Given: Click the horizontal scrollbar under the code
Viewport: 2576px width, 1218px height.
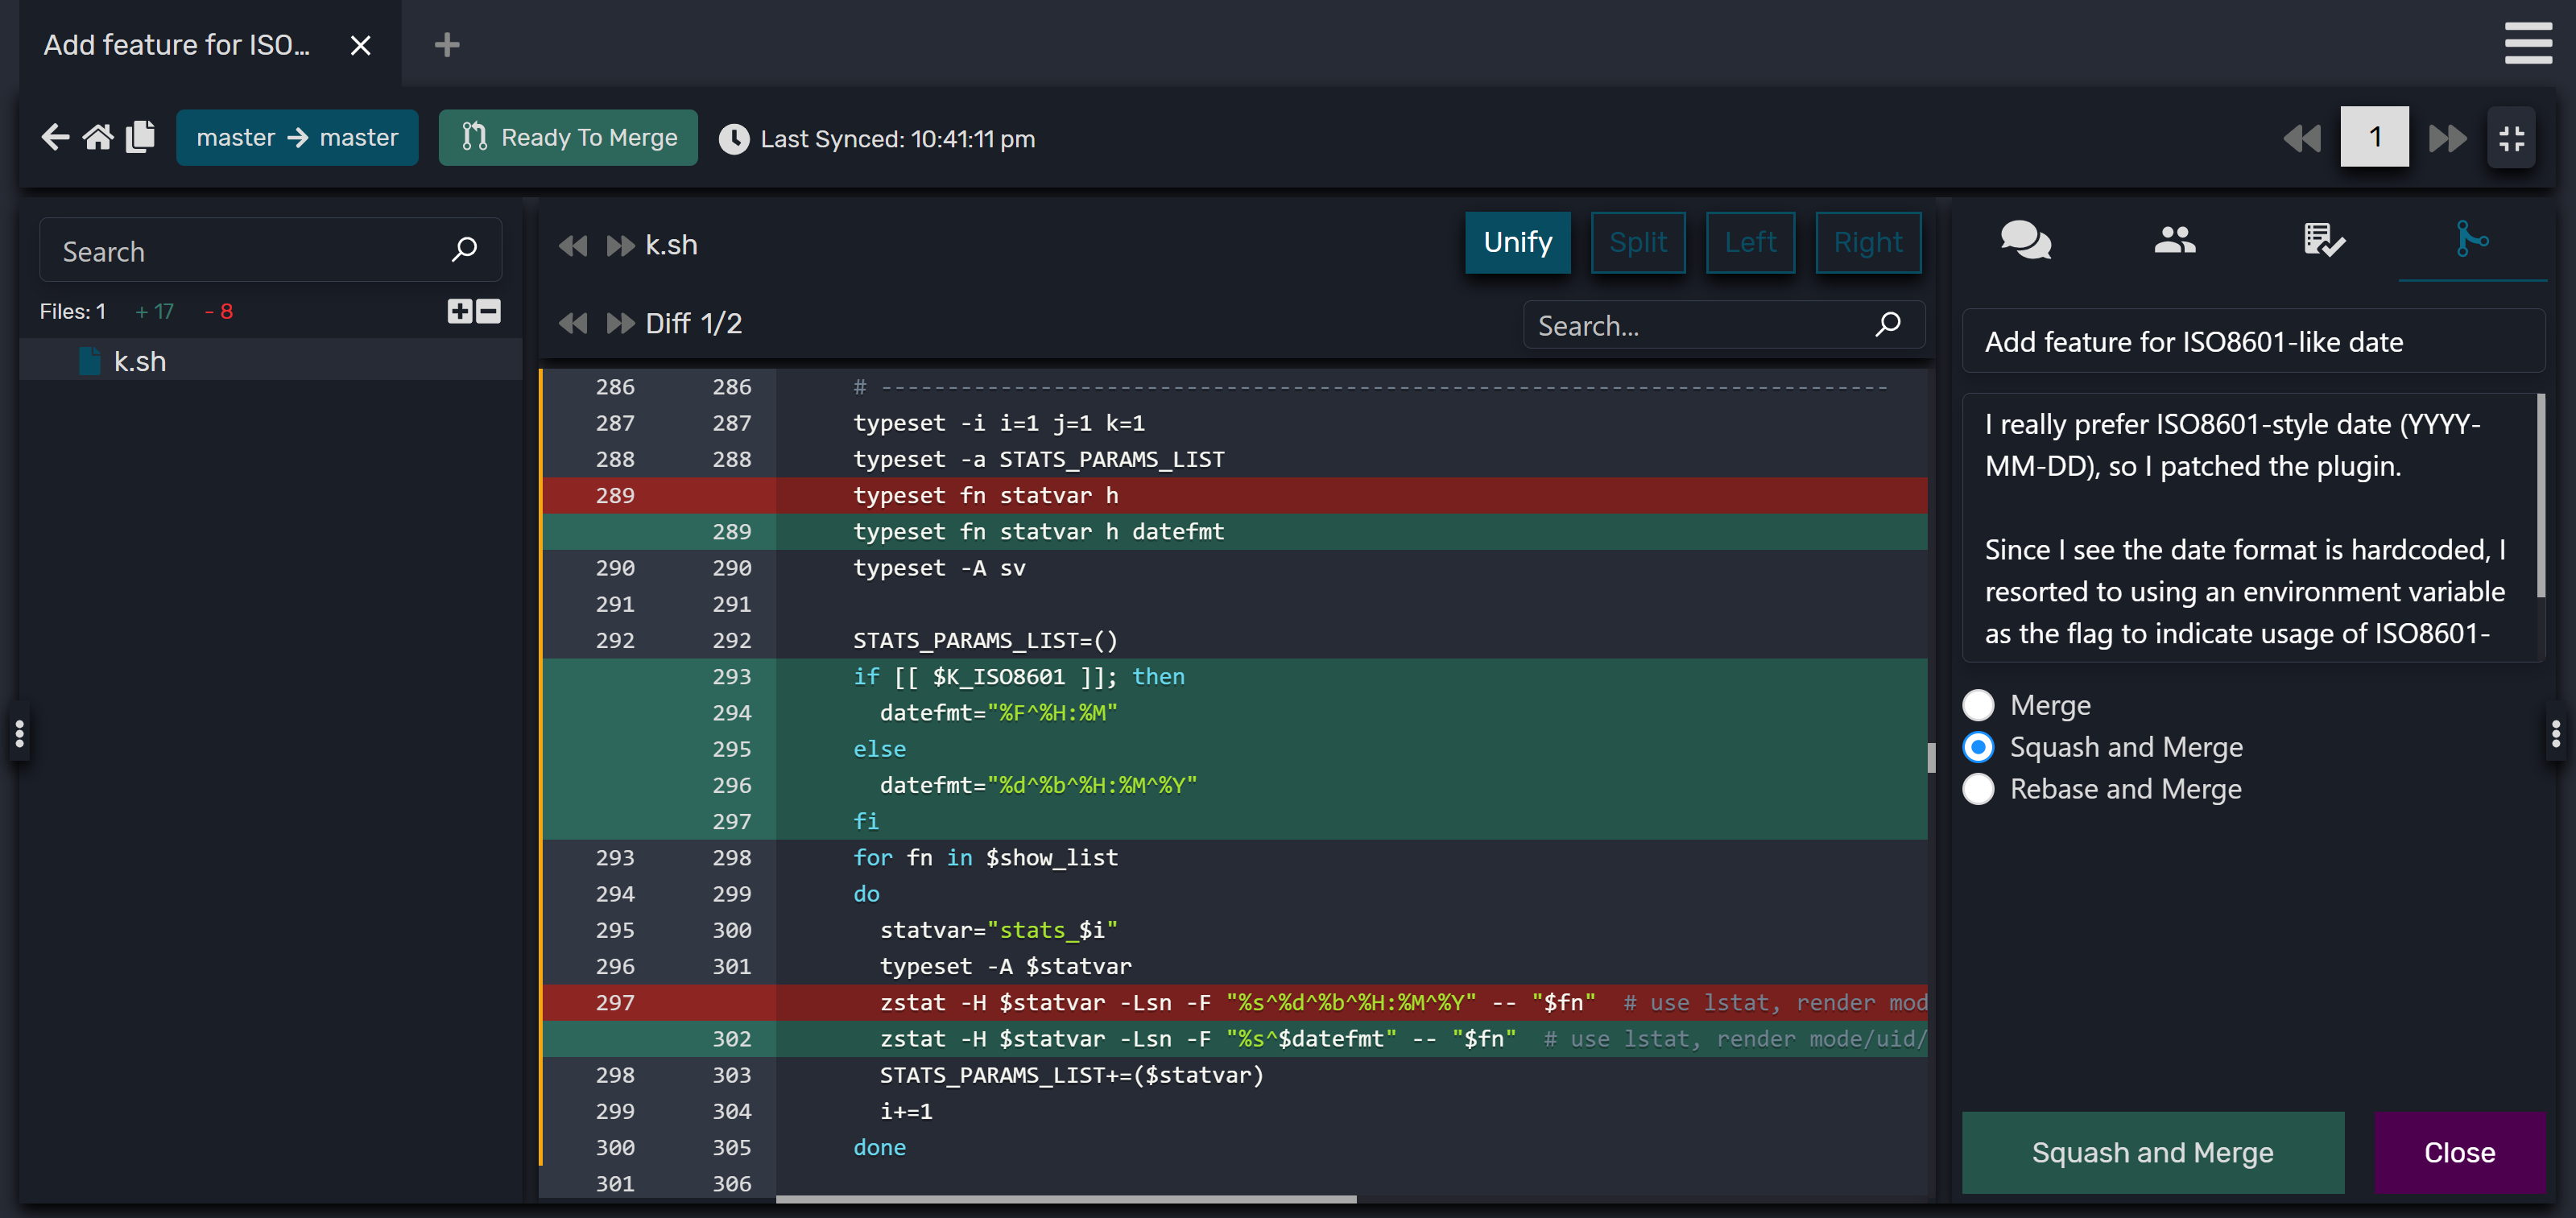Looking at the screenshot, I should click(1066, 1198).
